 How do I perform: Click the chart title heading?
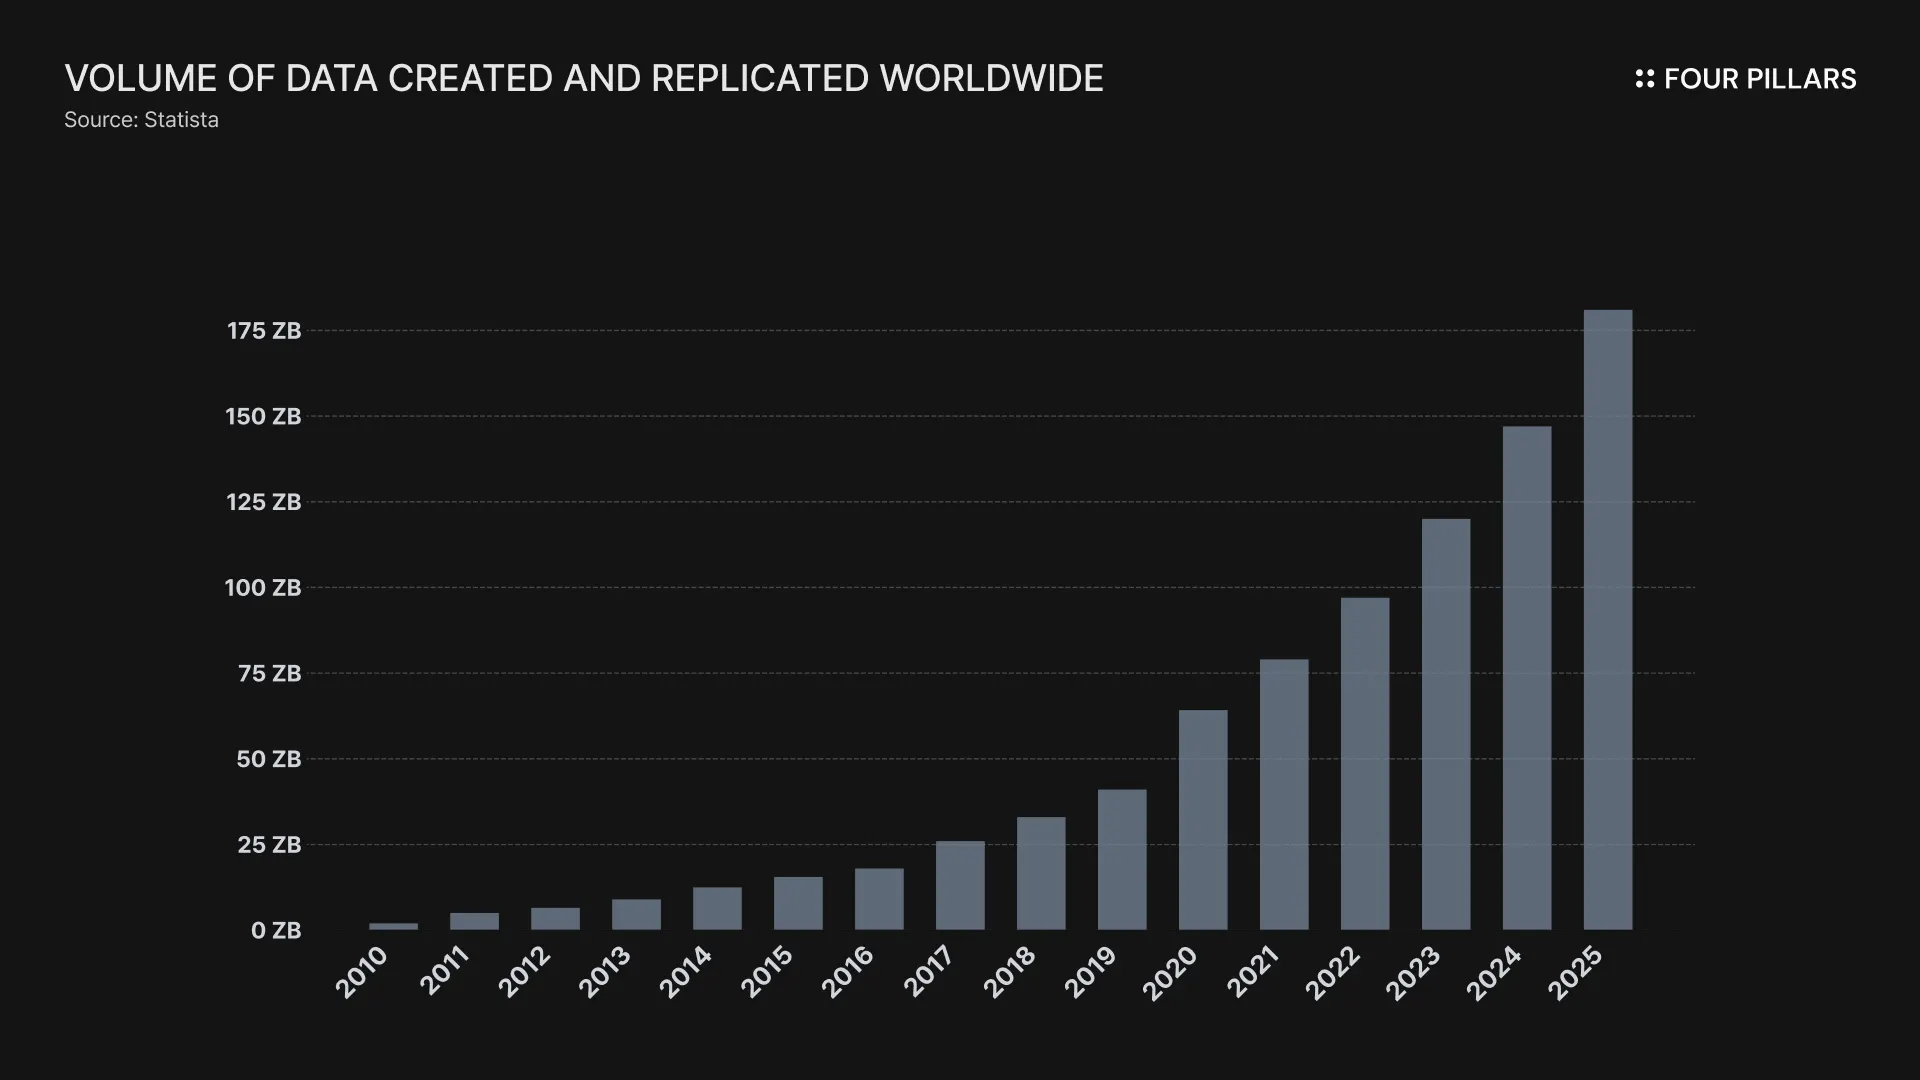(584, 78)
